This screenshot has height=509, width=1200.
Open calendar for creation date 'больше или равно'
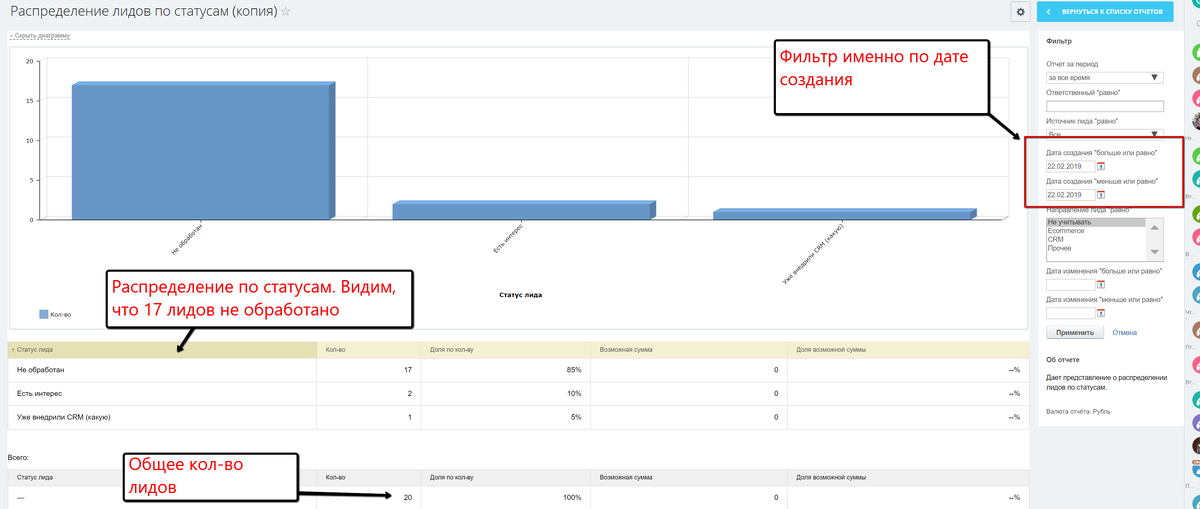coord(1101,166)
